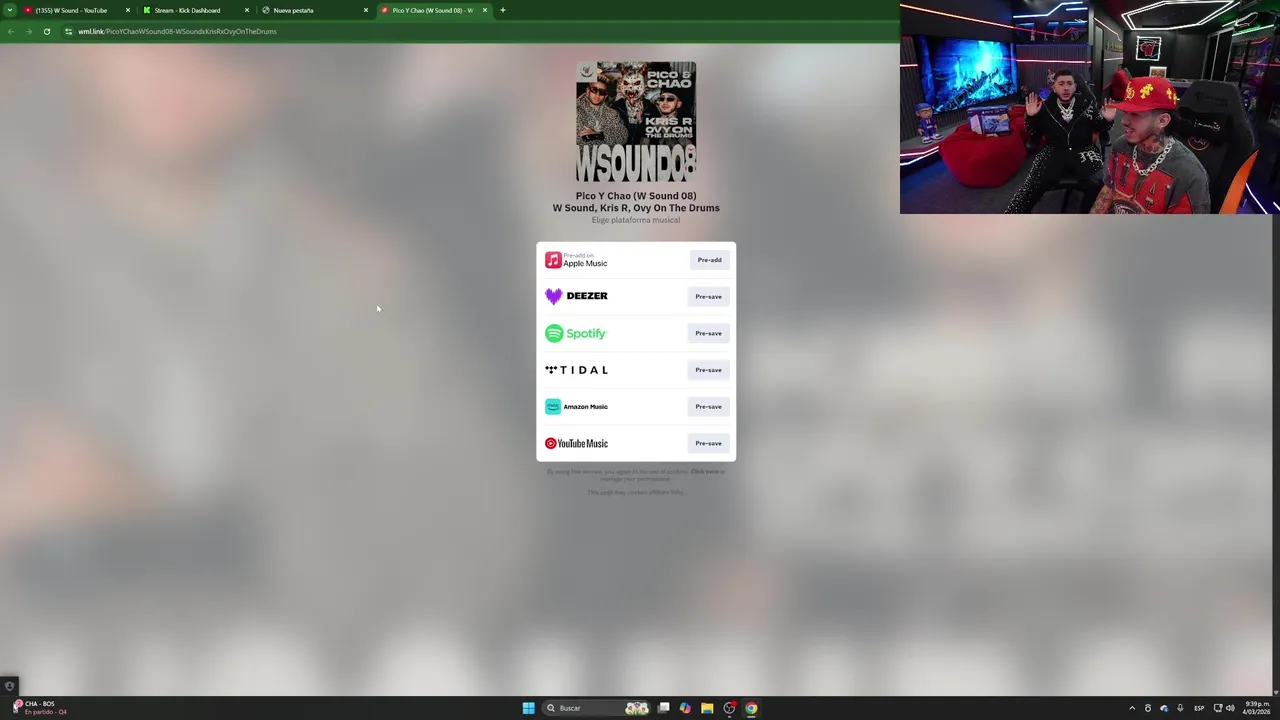Open the OBS app with red badge
Viewport: 1280px width, 720px height.
[x=729, y=708]
